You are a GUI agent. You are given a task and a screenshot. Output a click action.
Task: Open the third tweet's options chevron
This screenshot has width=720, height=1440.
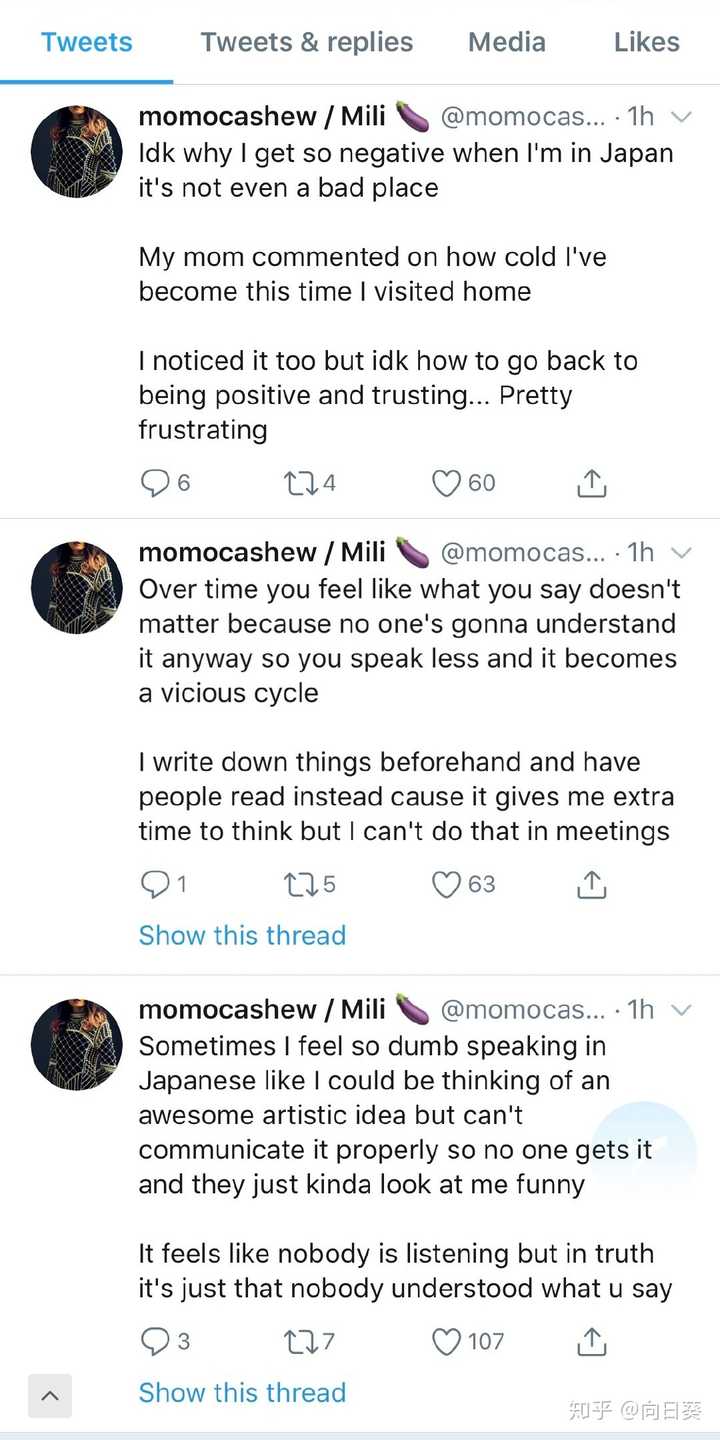[681, 1010]
